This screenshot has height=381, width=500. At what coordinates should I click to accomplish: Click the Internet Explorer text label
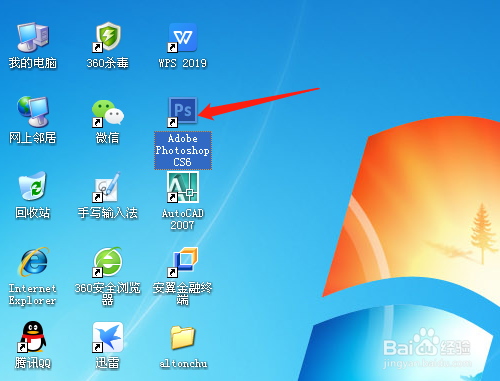click(x=32, y=294)
